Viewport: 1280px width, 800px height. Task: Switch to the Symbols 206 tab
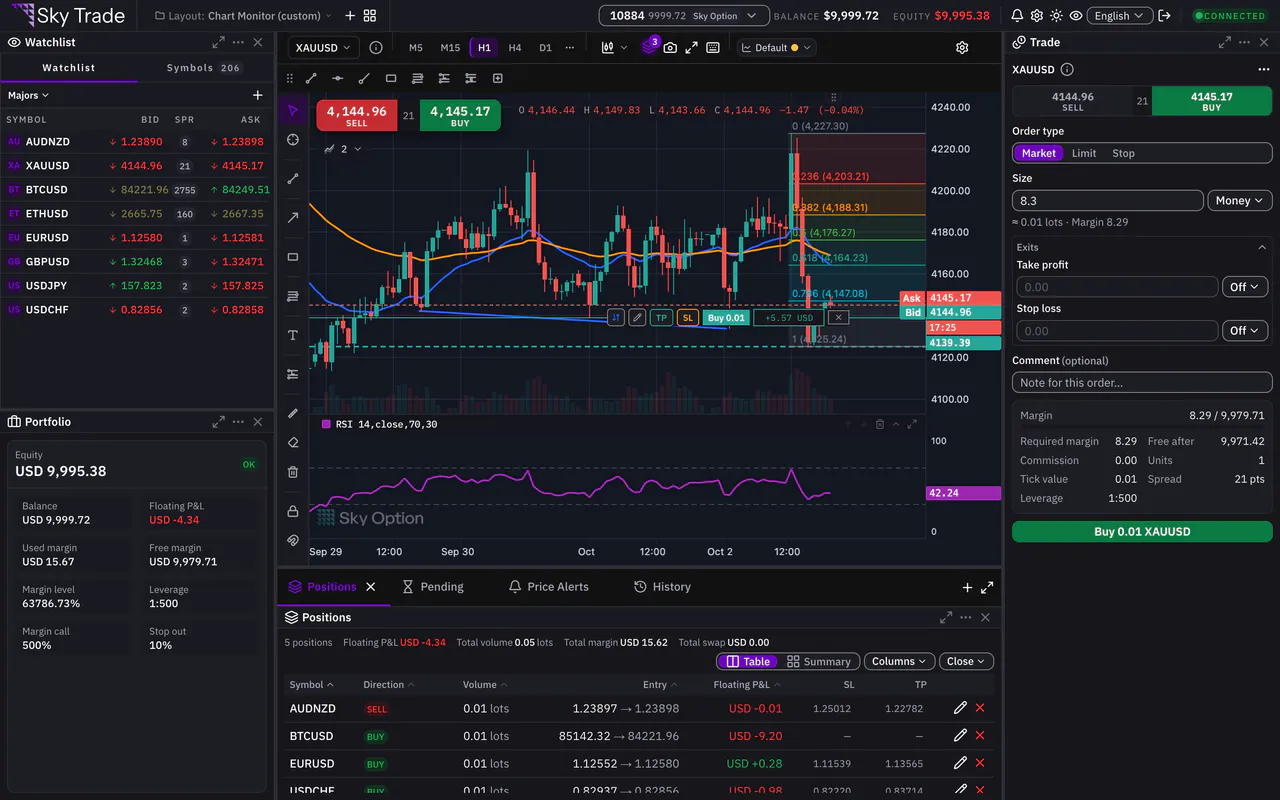tap(204, 68)
